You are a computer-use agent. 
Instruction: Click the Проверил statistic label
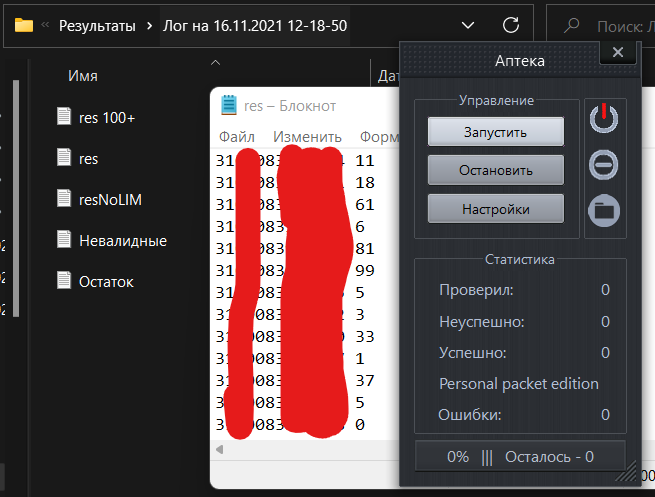click(476, 290)
